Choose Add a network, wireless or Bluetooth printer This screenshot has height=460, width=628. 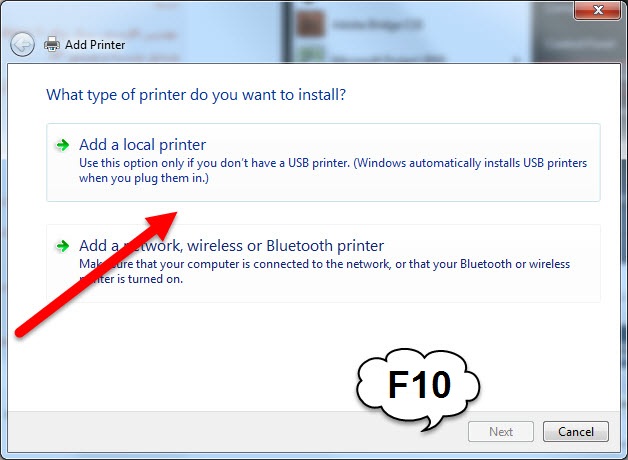coord(323,263)
